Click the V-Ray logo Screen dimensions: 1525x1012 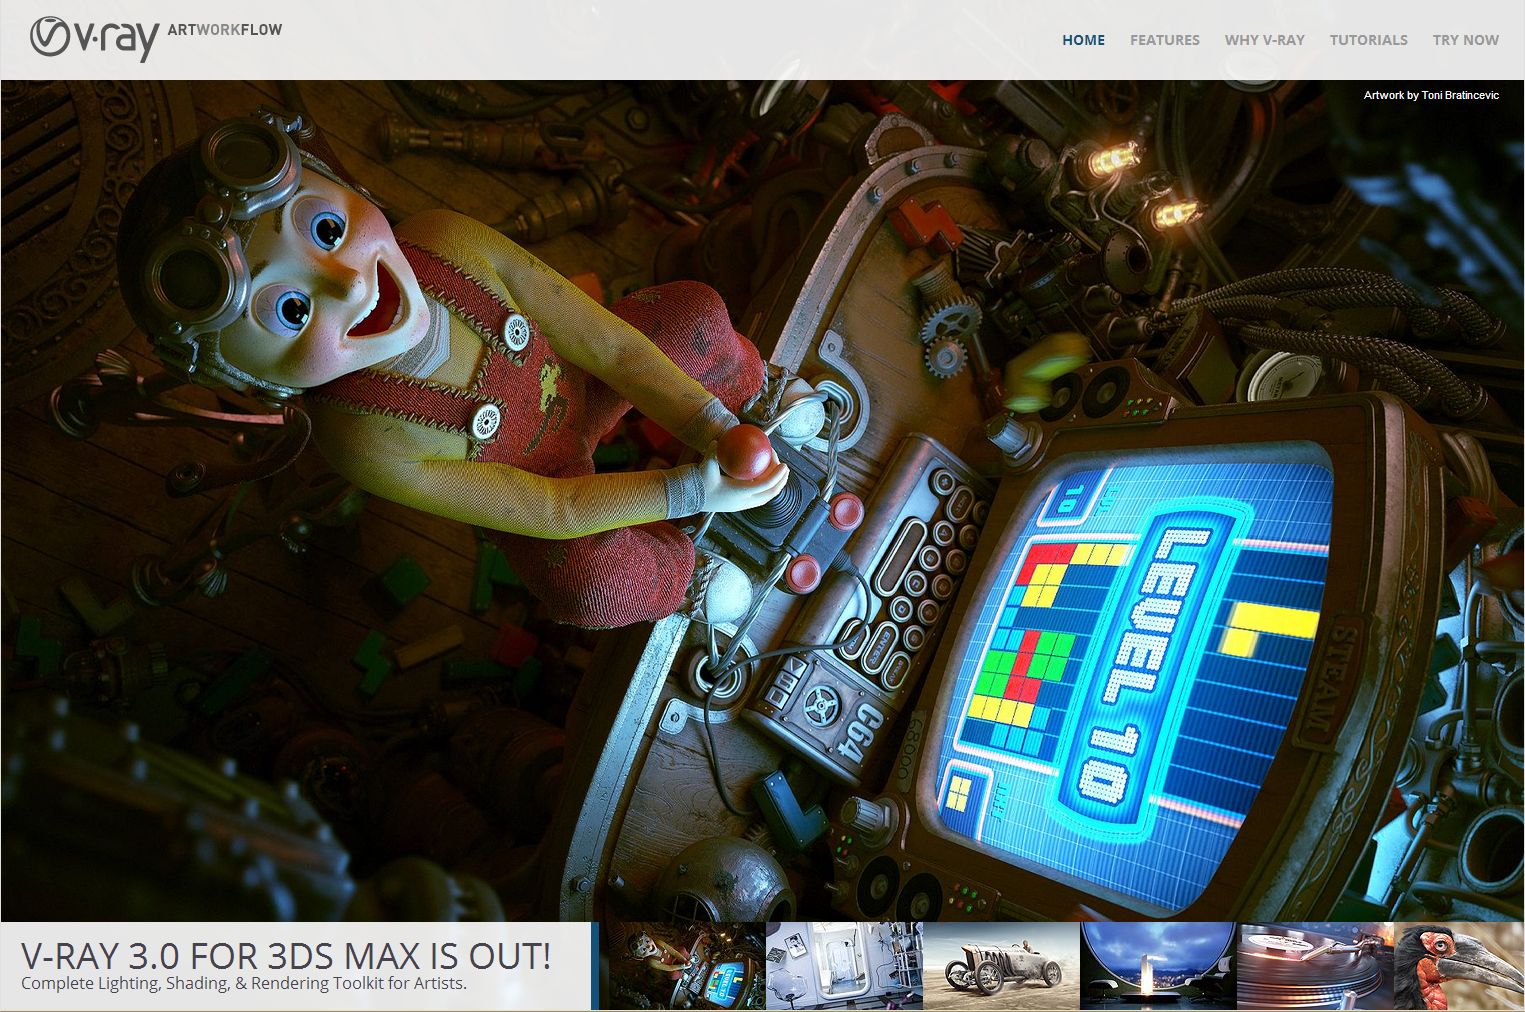coord(94,39)
